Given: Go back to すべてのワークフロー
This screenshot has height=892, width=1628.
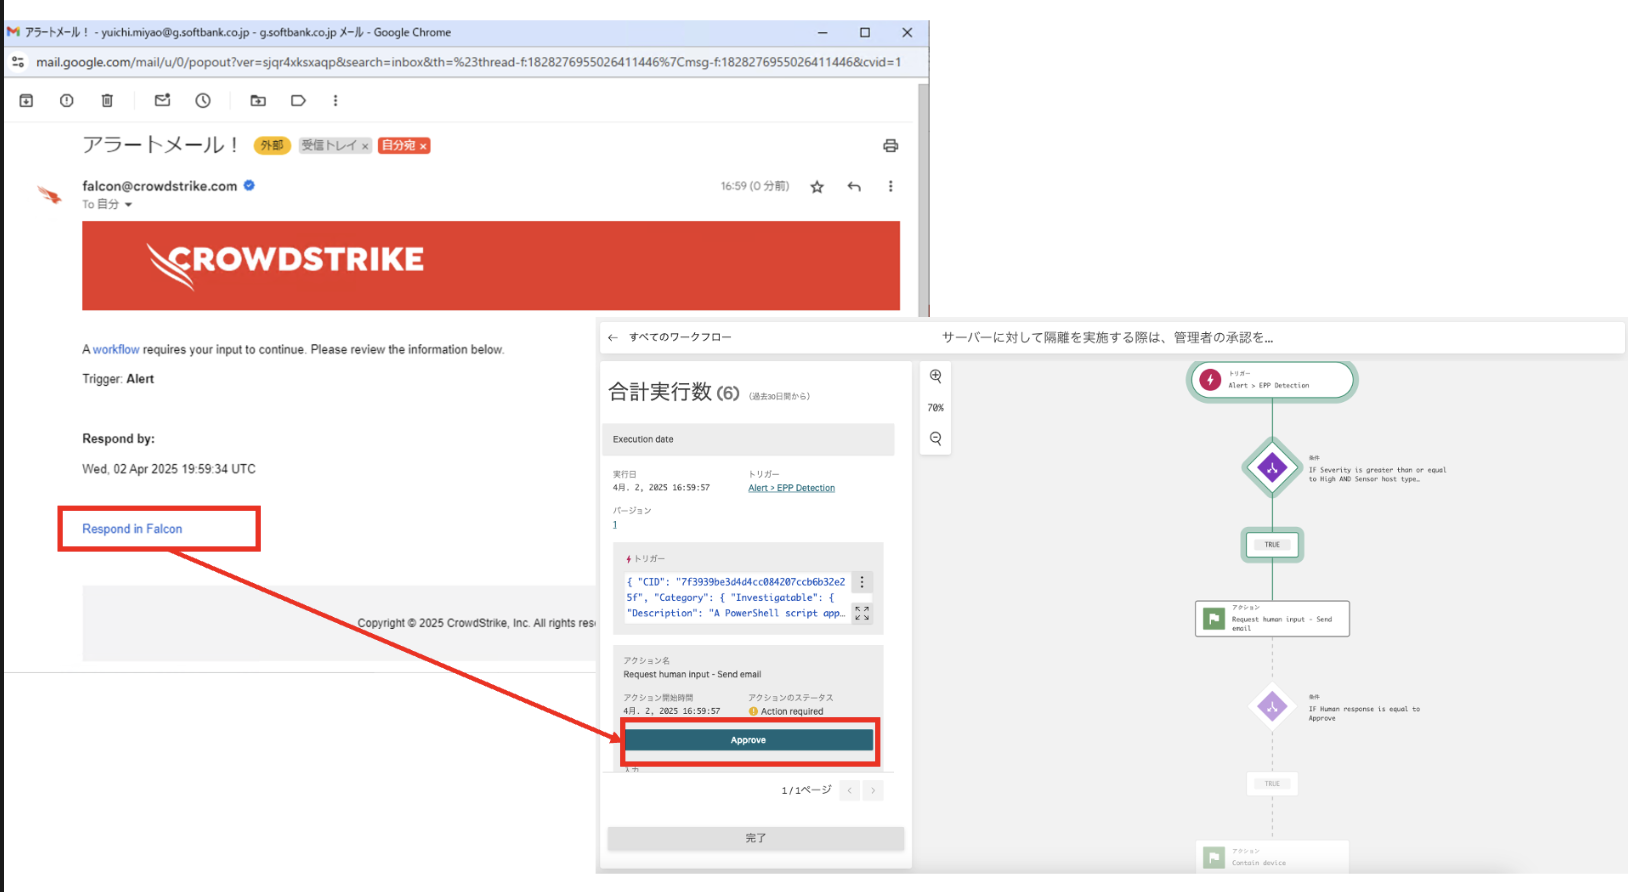Looking at the screenshot, I should (x=670, y=337).
